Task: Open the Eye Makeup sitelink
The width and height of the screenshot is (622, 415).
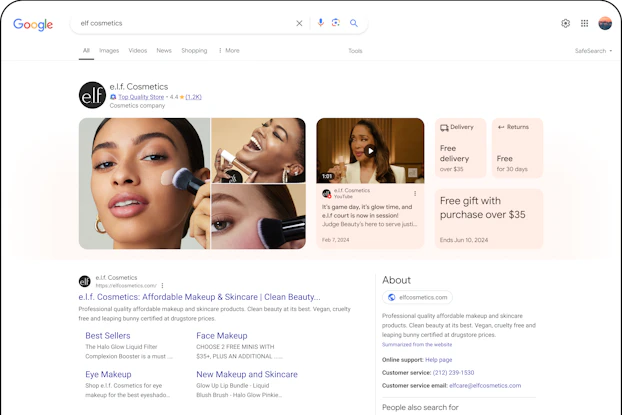Action: point(108,374)
